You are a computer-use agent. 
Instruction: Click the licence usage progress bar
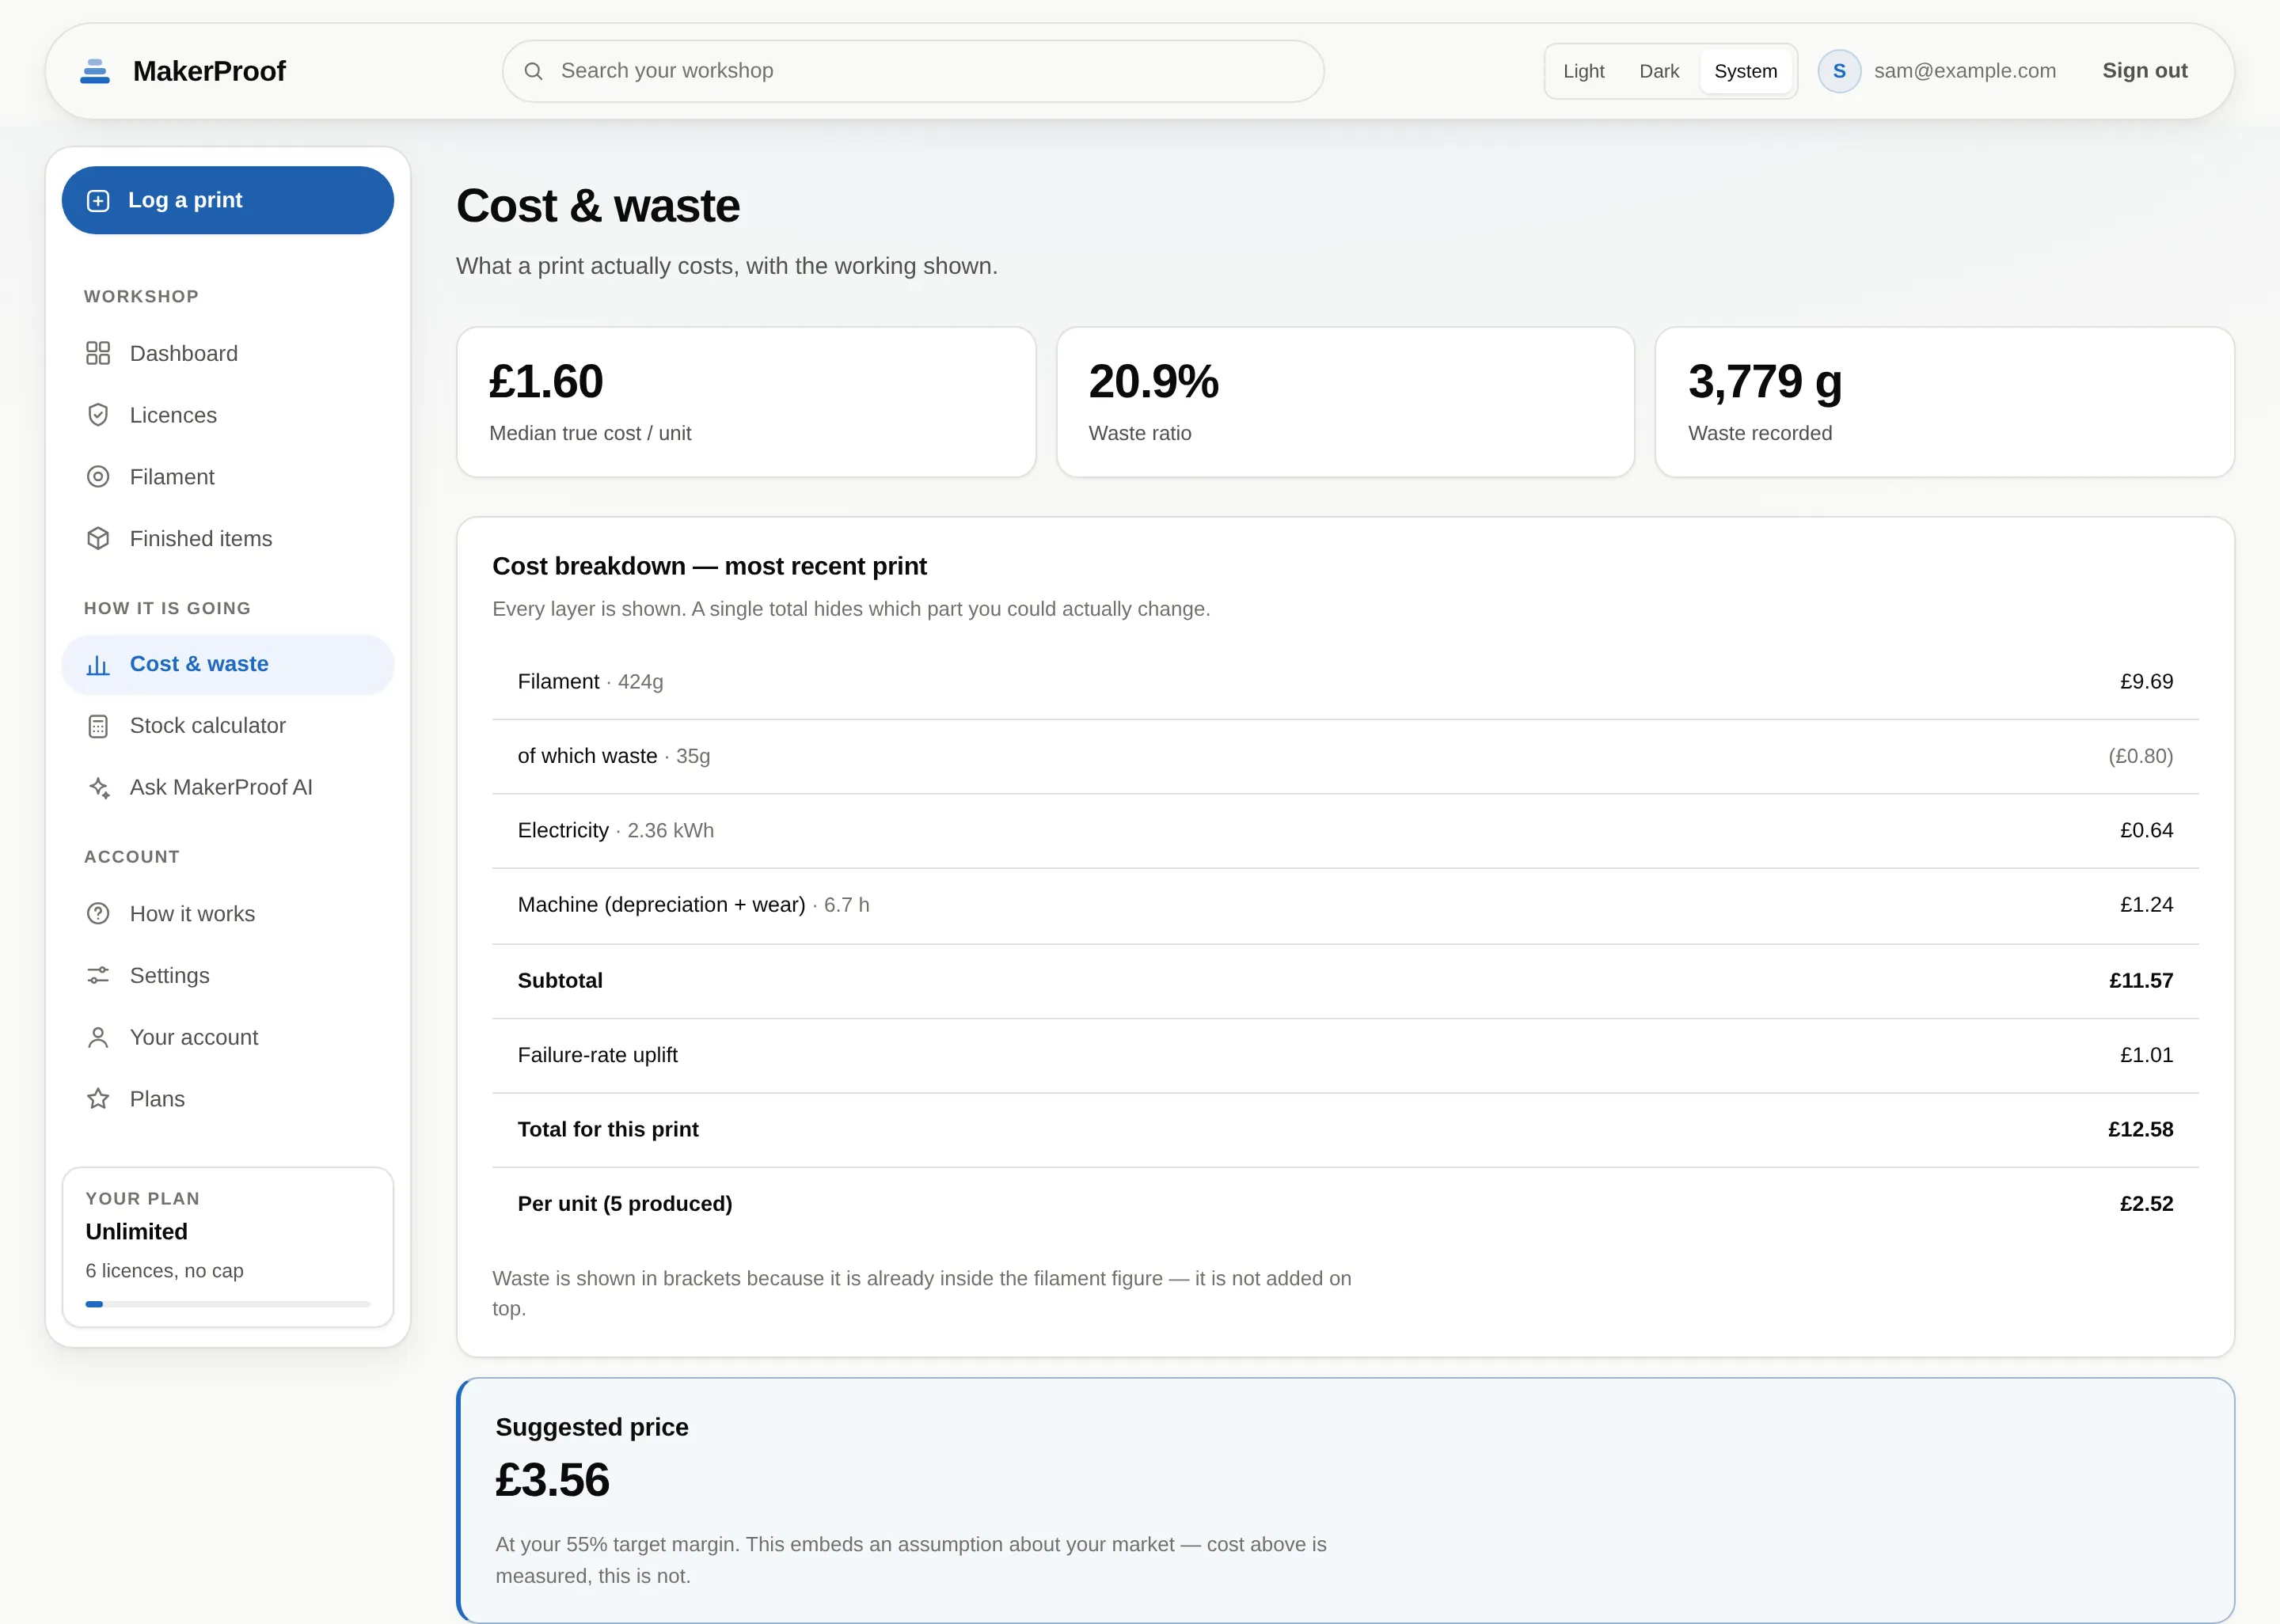228,1304
